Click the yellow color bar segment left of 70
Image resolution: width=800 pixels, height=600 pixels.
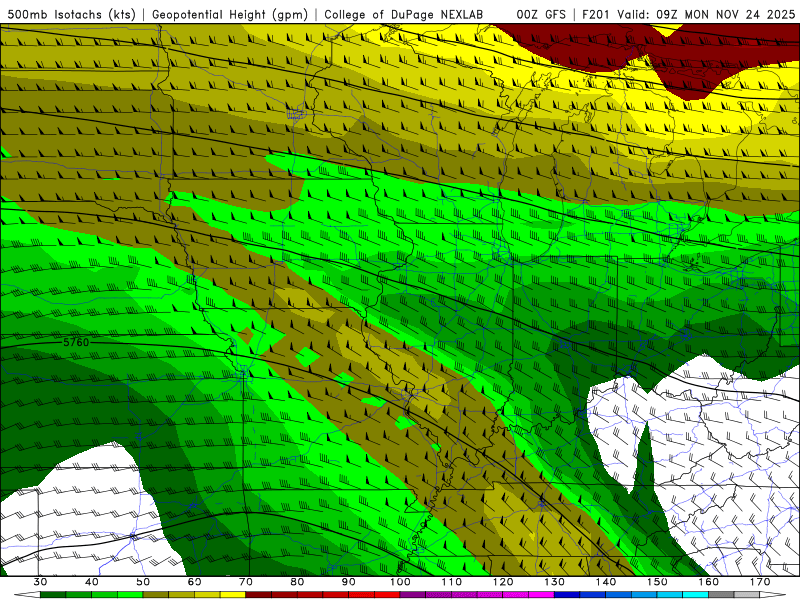pos(233,595)
